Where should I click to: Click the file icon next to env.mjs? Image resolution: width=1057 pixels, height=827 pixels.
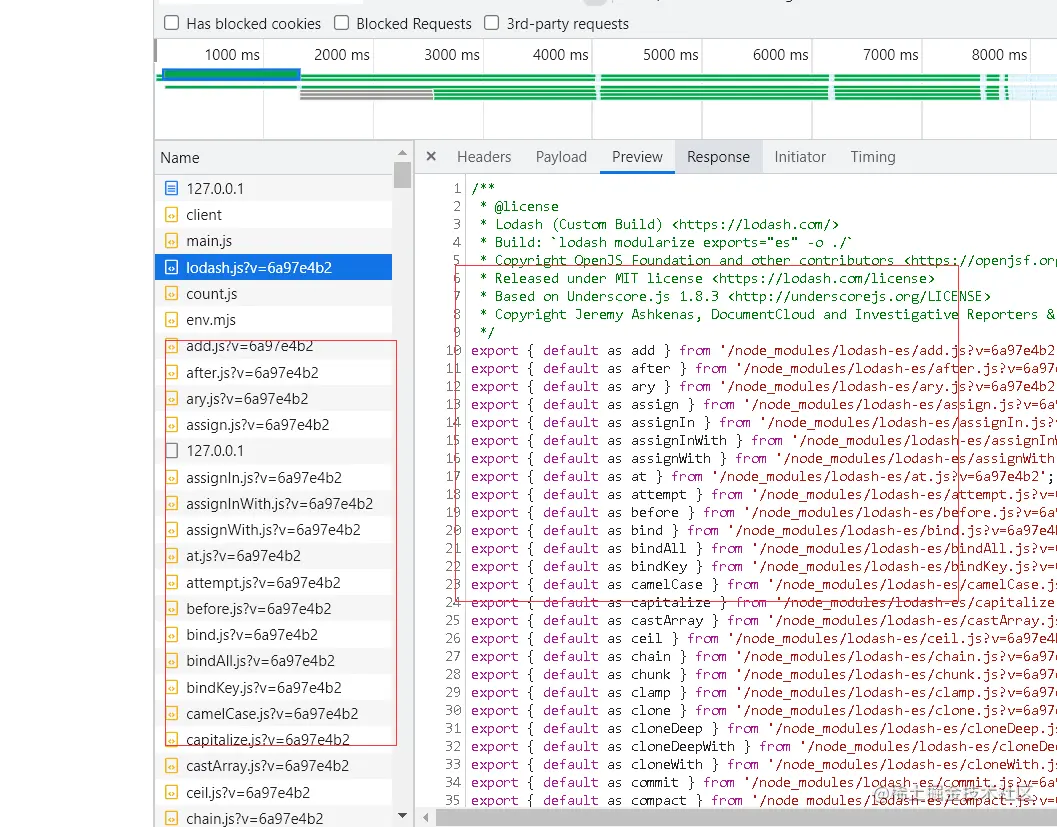click(171, 320)
